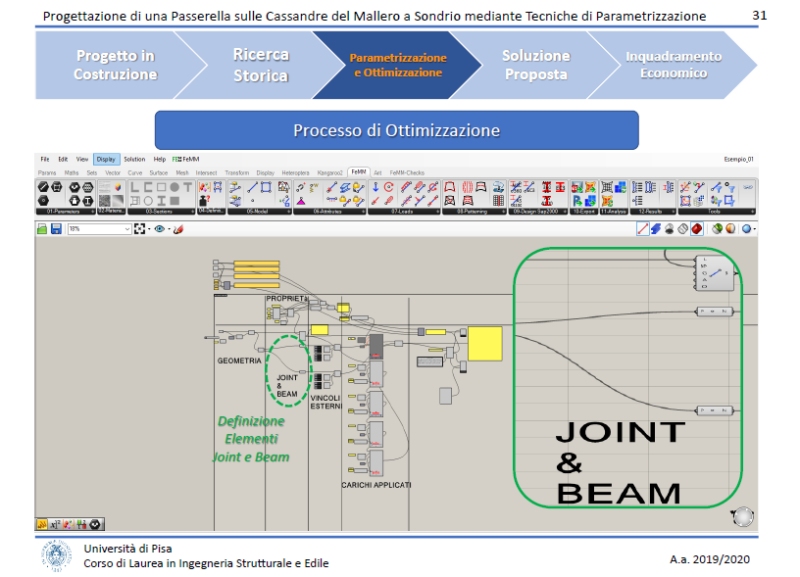This screenshot has width=800, height=577.
Task: Click the line component node in zoomed view
Action: 714,273
